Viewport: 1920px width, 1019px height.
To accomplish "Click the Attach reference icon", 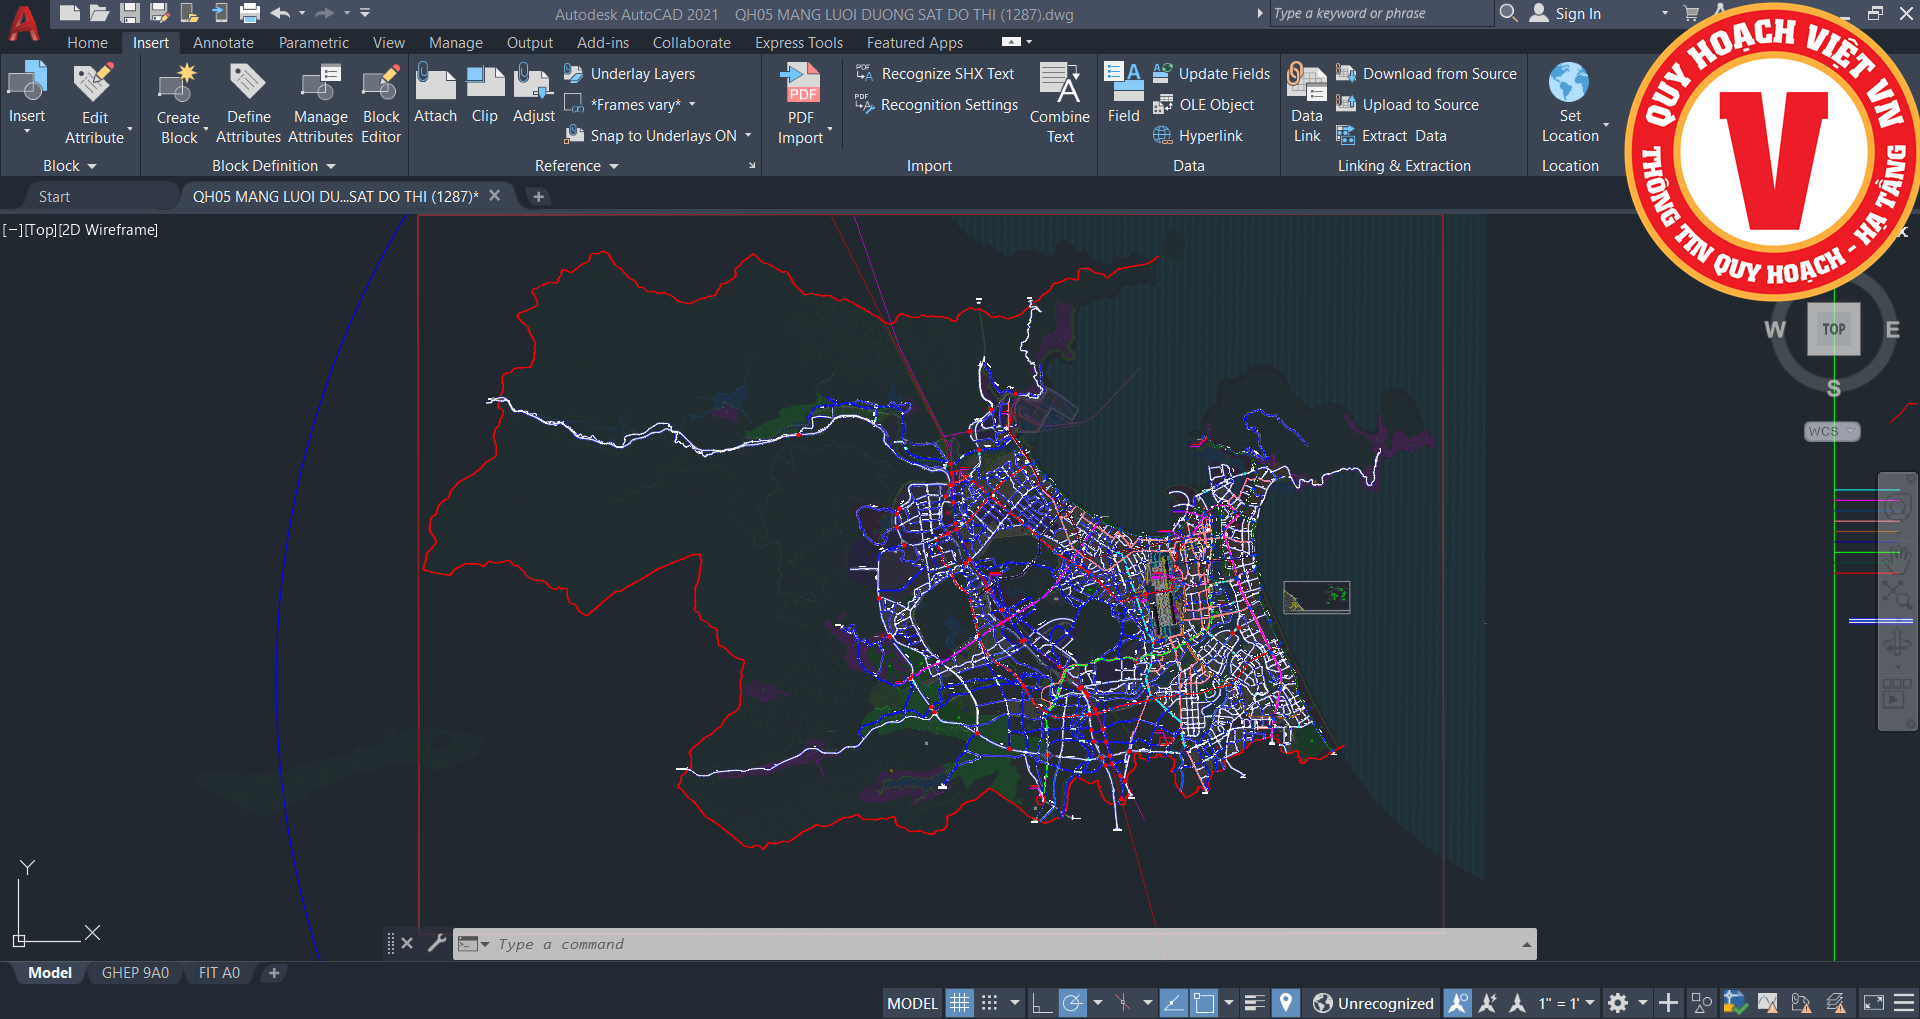I will [435, 84].
